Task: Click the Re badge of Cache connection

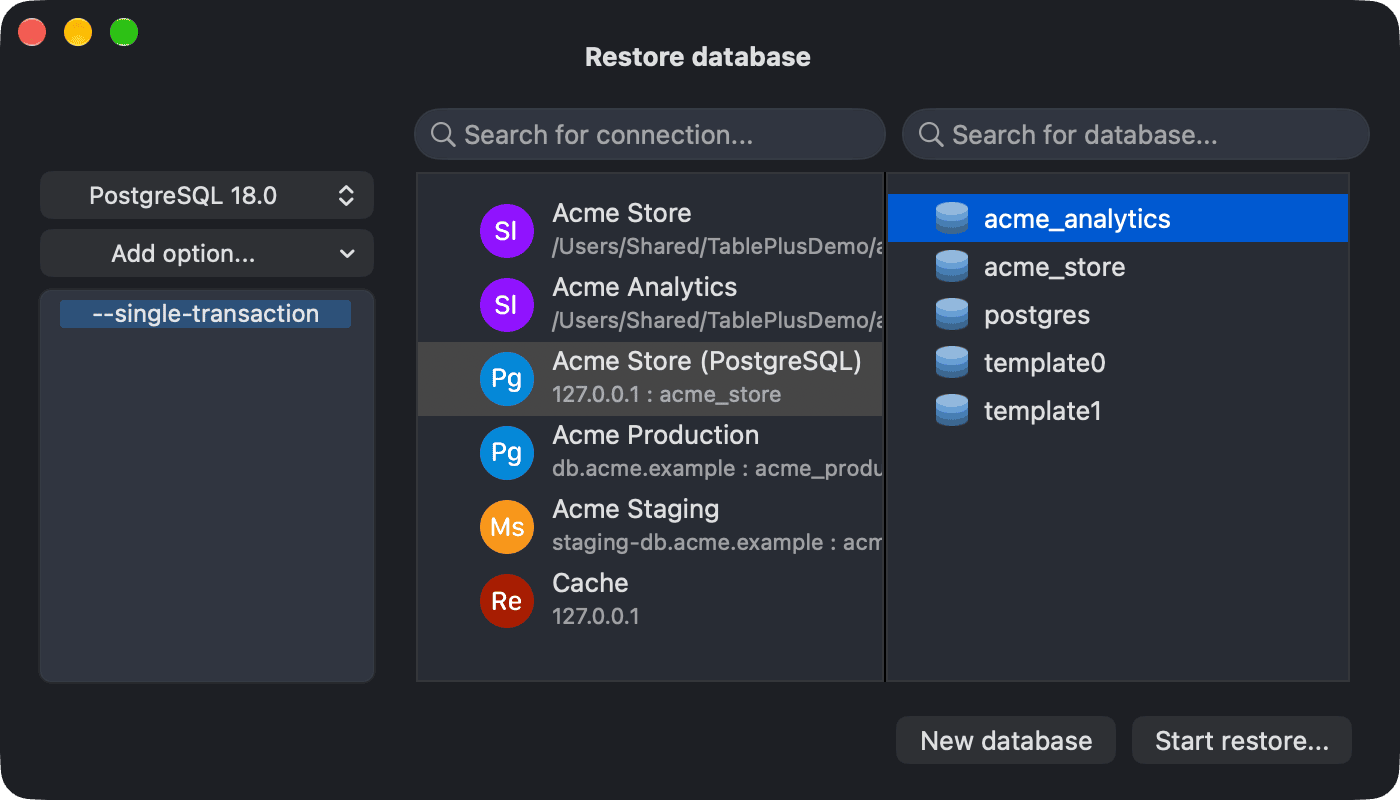Action: click(506, 601)
